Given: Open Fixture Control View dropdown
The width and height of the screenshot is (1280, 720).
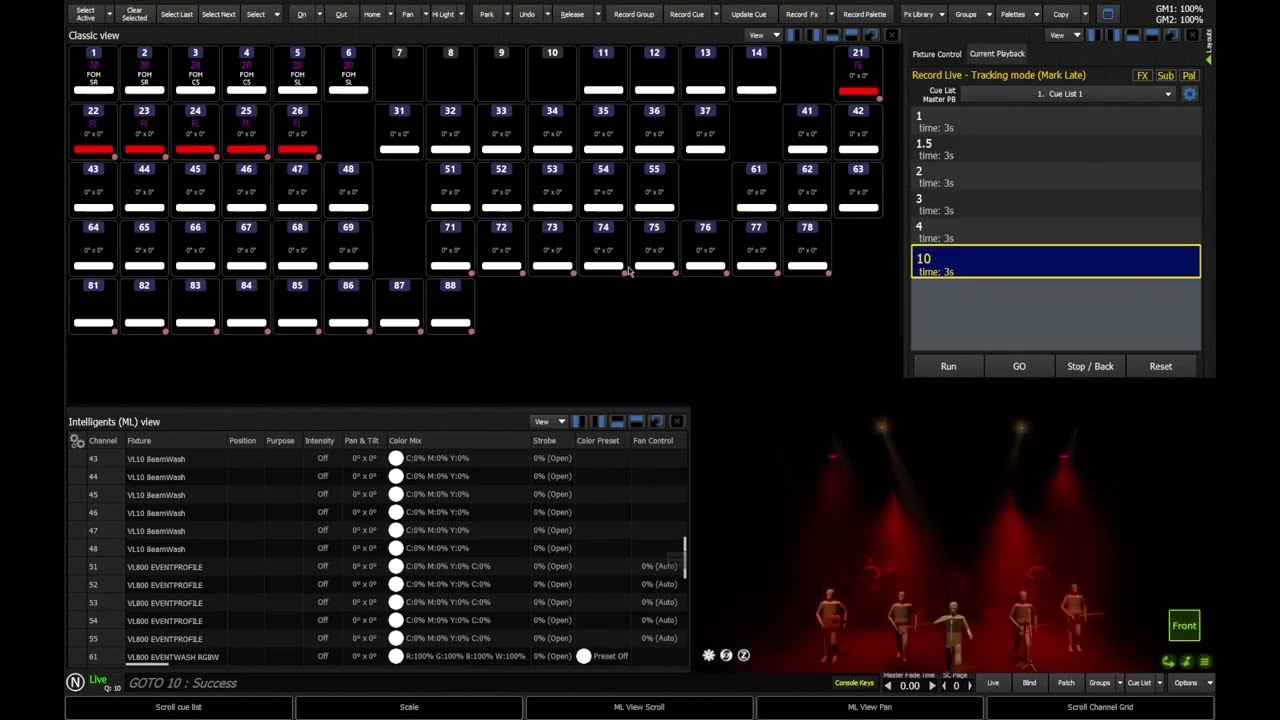Looking at the screenshot, I should click(x=1063, y=35).
